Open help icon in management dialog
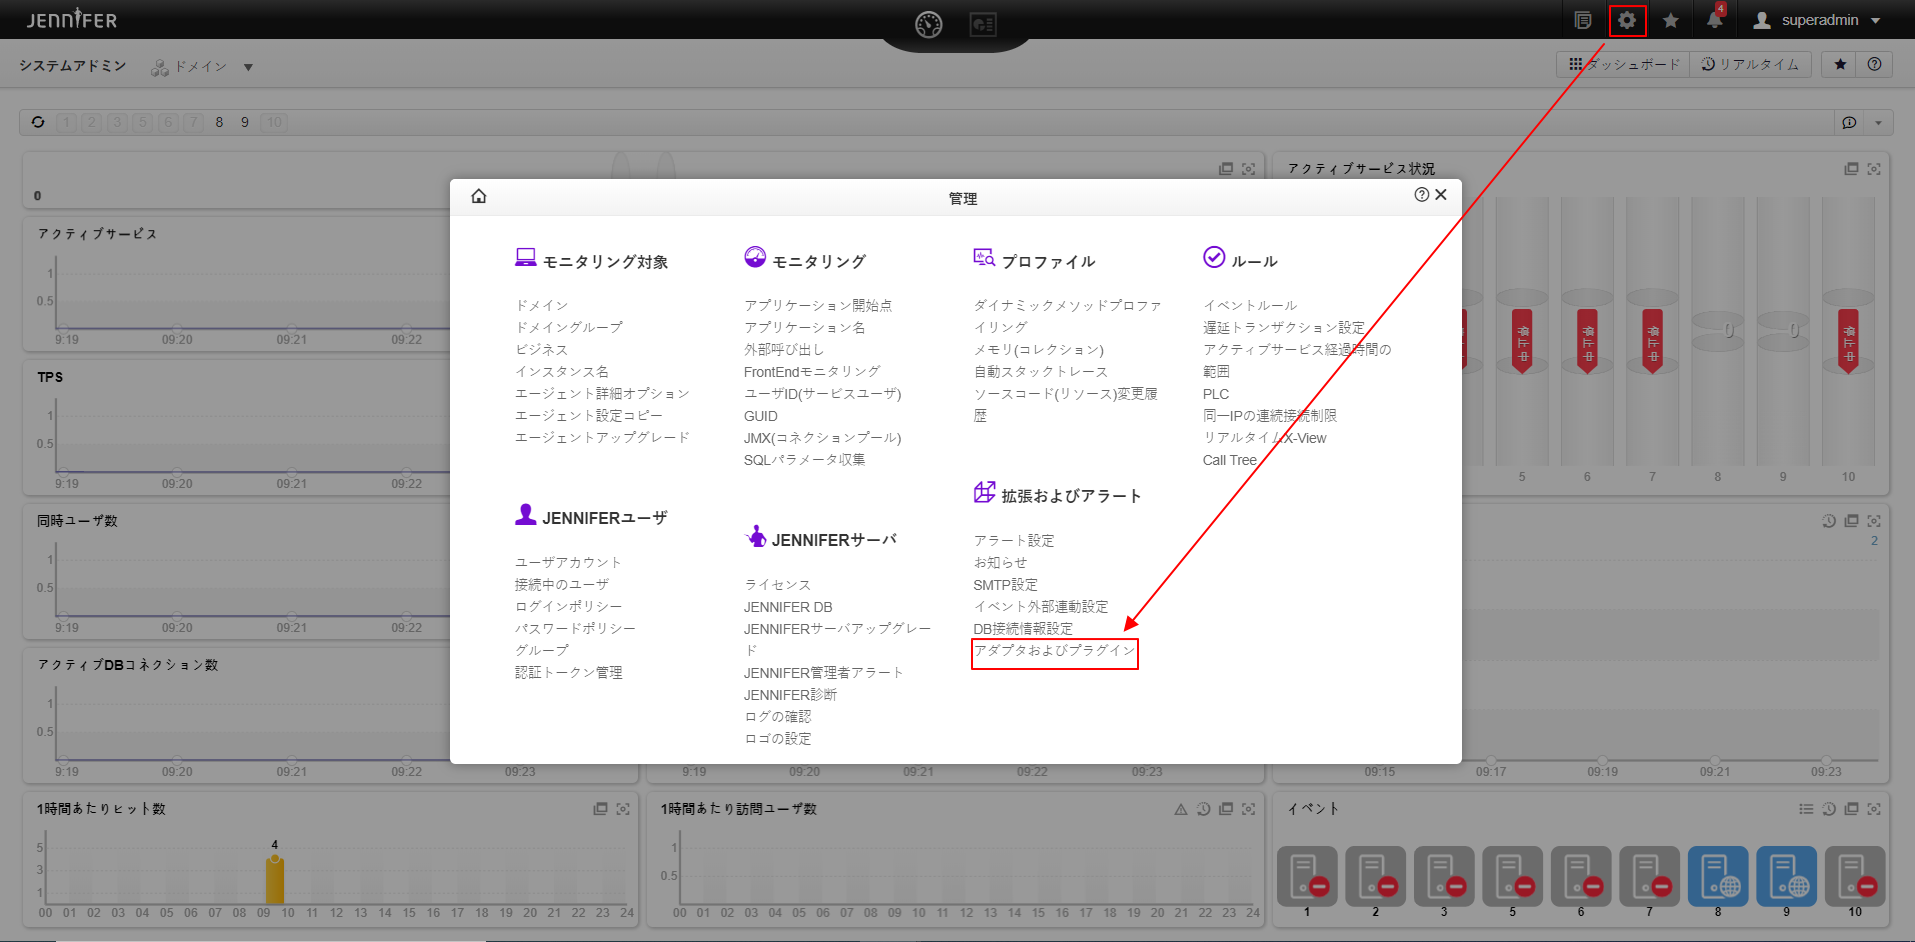Image resolution: width=1915 pixels, height=942 pixels. tap(1421, 195)
